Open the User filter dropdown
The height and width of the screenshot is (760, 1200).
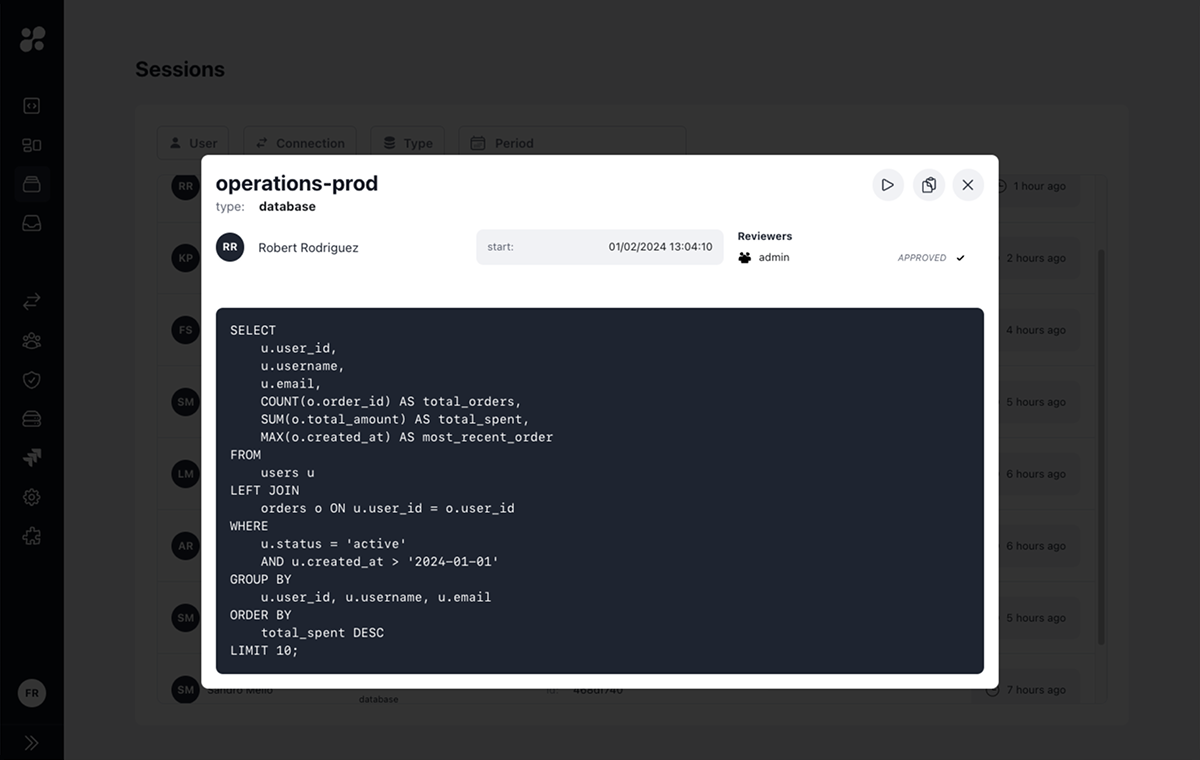tap(192, 142)
